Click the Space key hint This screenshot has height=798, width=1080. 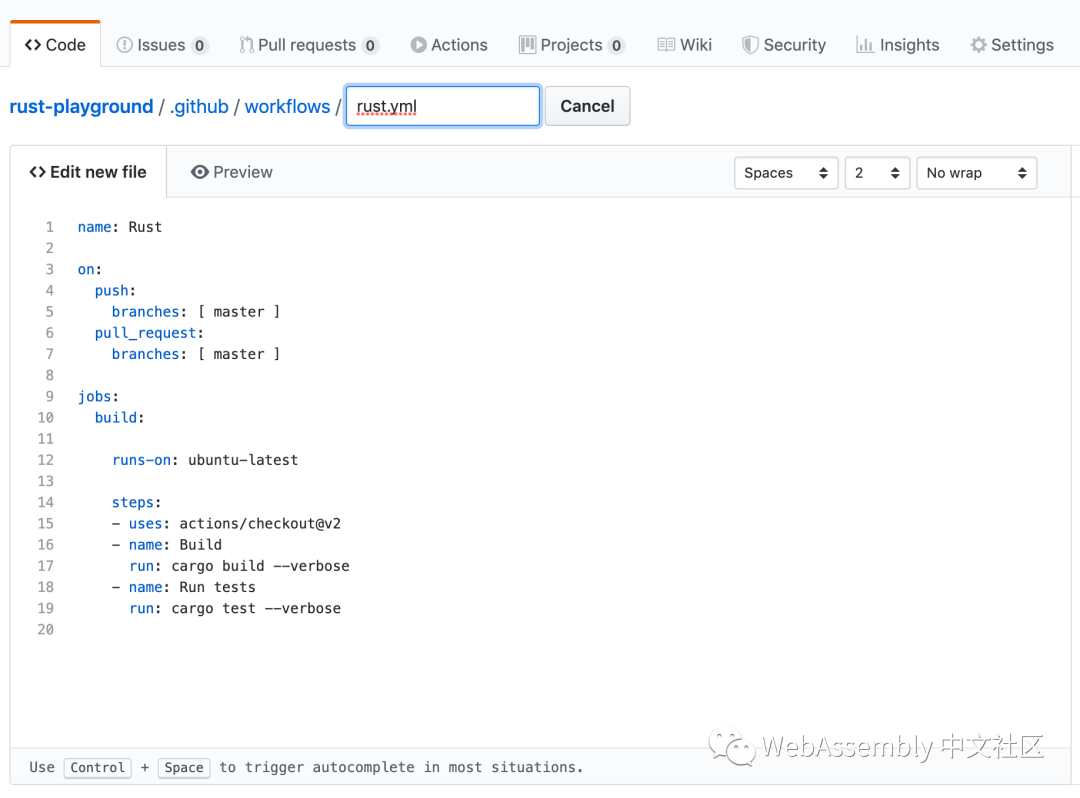[184, 768]
